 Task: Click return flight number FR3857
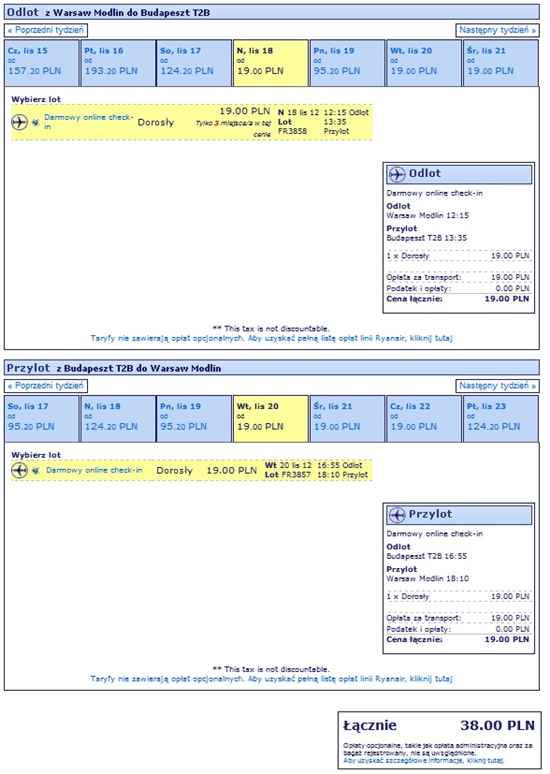296,475
